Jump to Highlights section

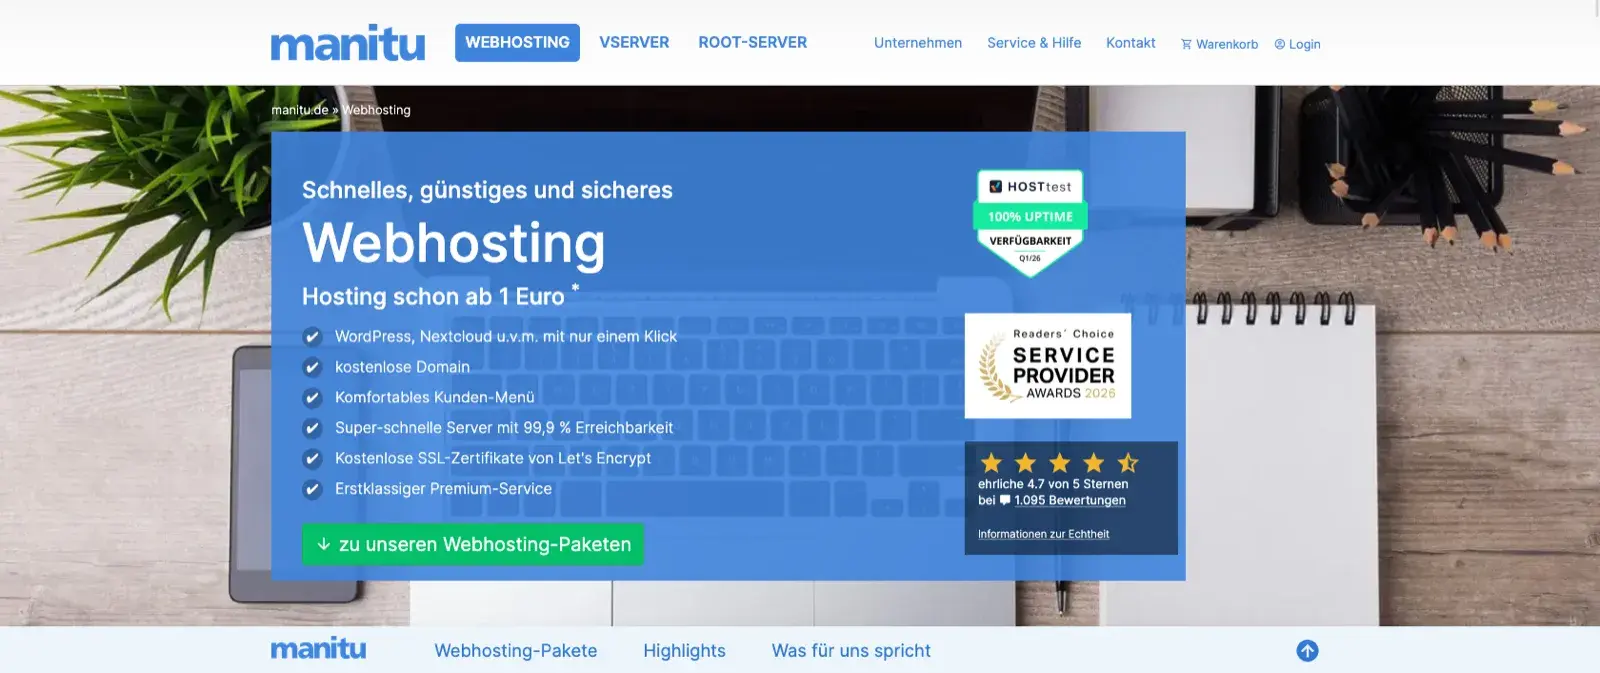684,651
